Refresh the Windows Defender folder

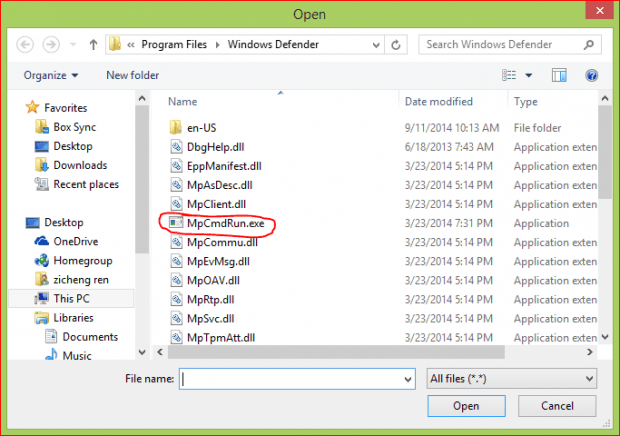(396, 45)
